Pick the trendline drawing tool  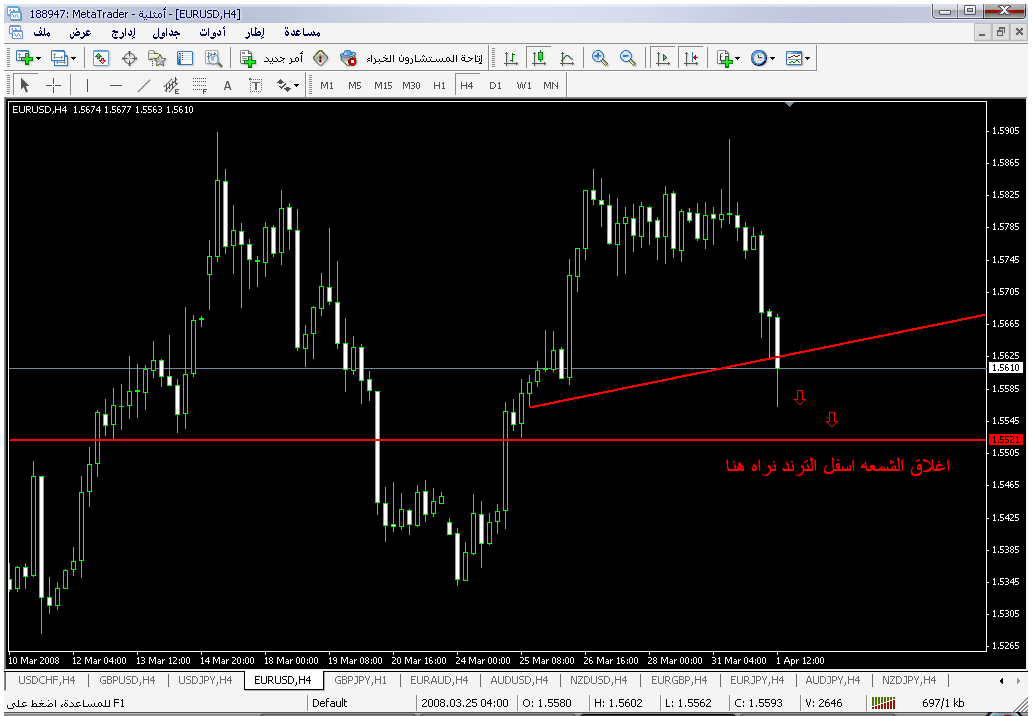[x=143, y=85]
